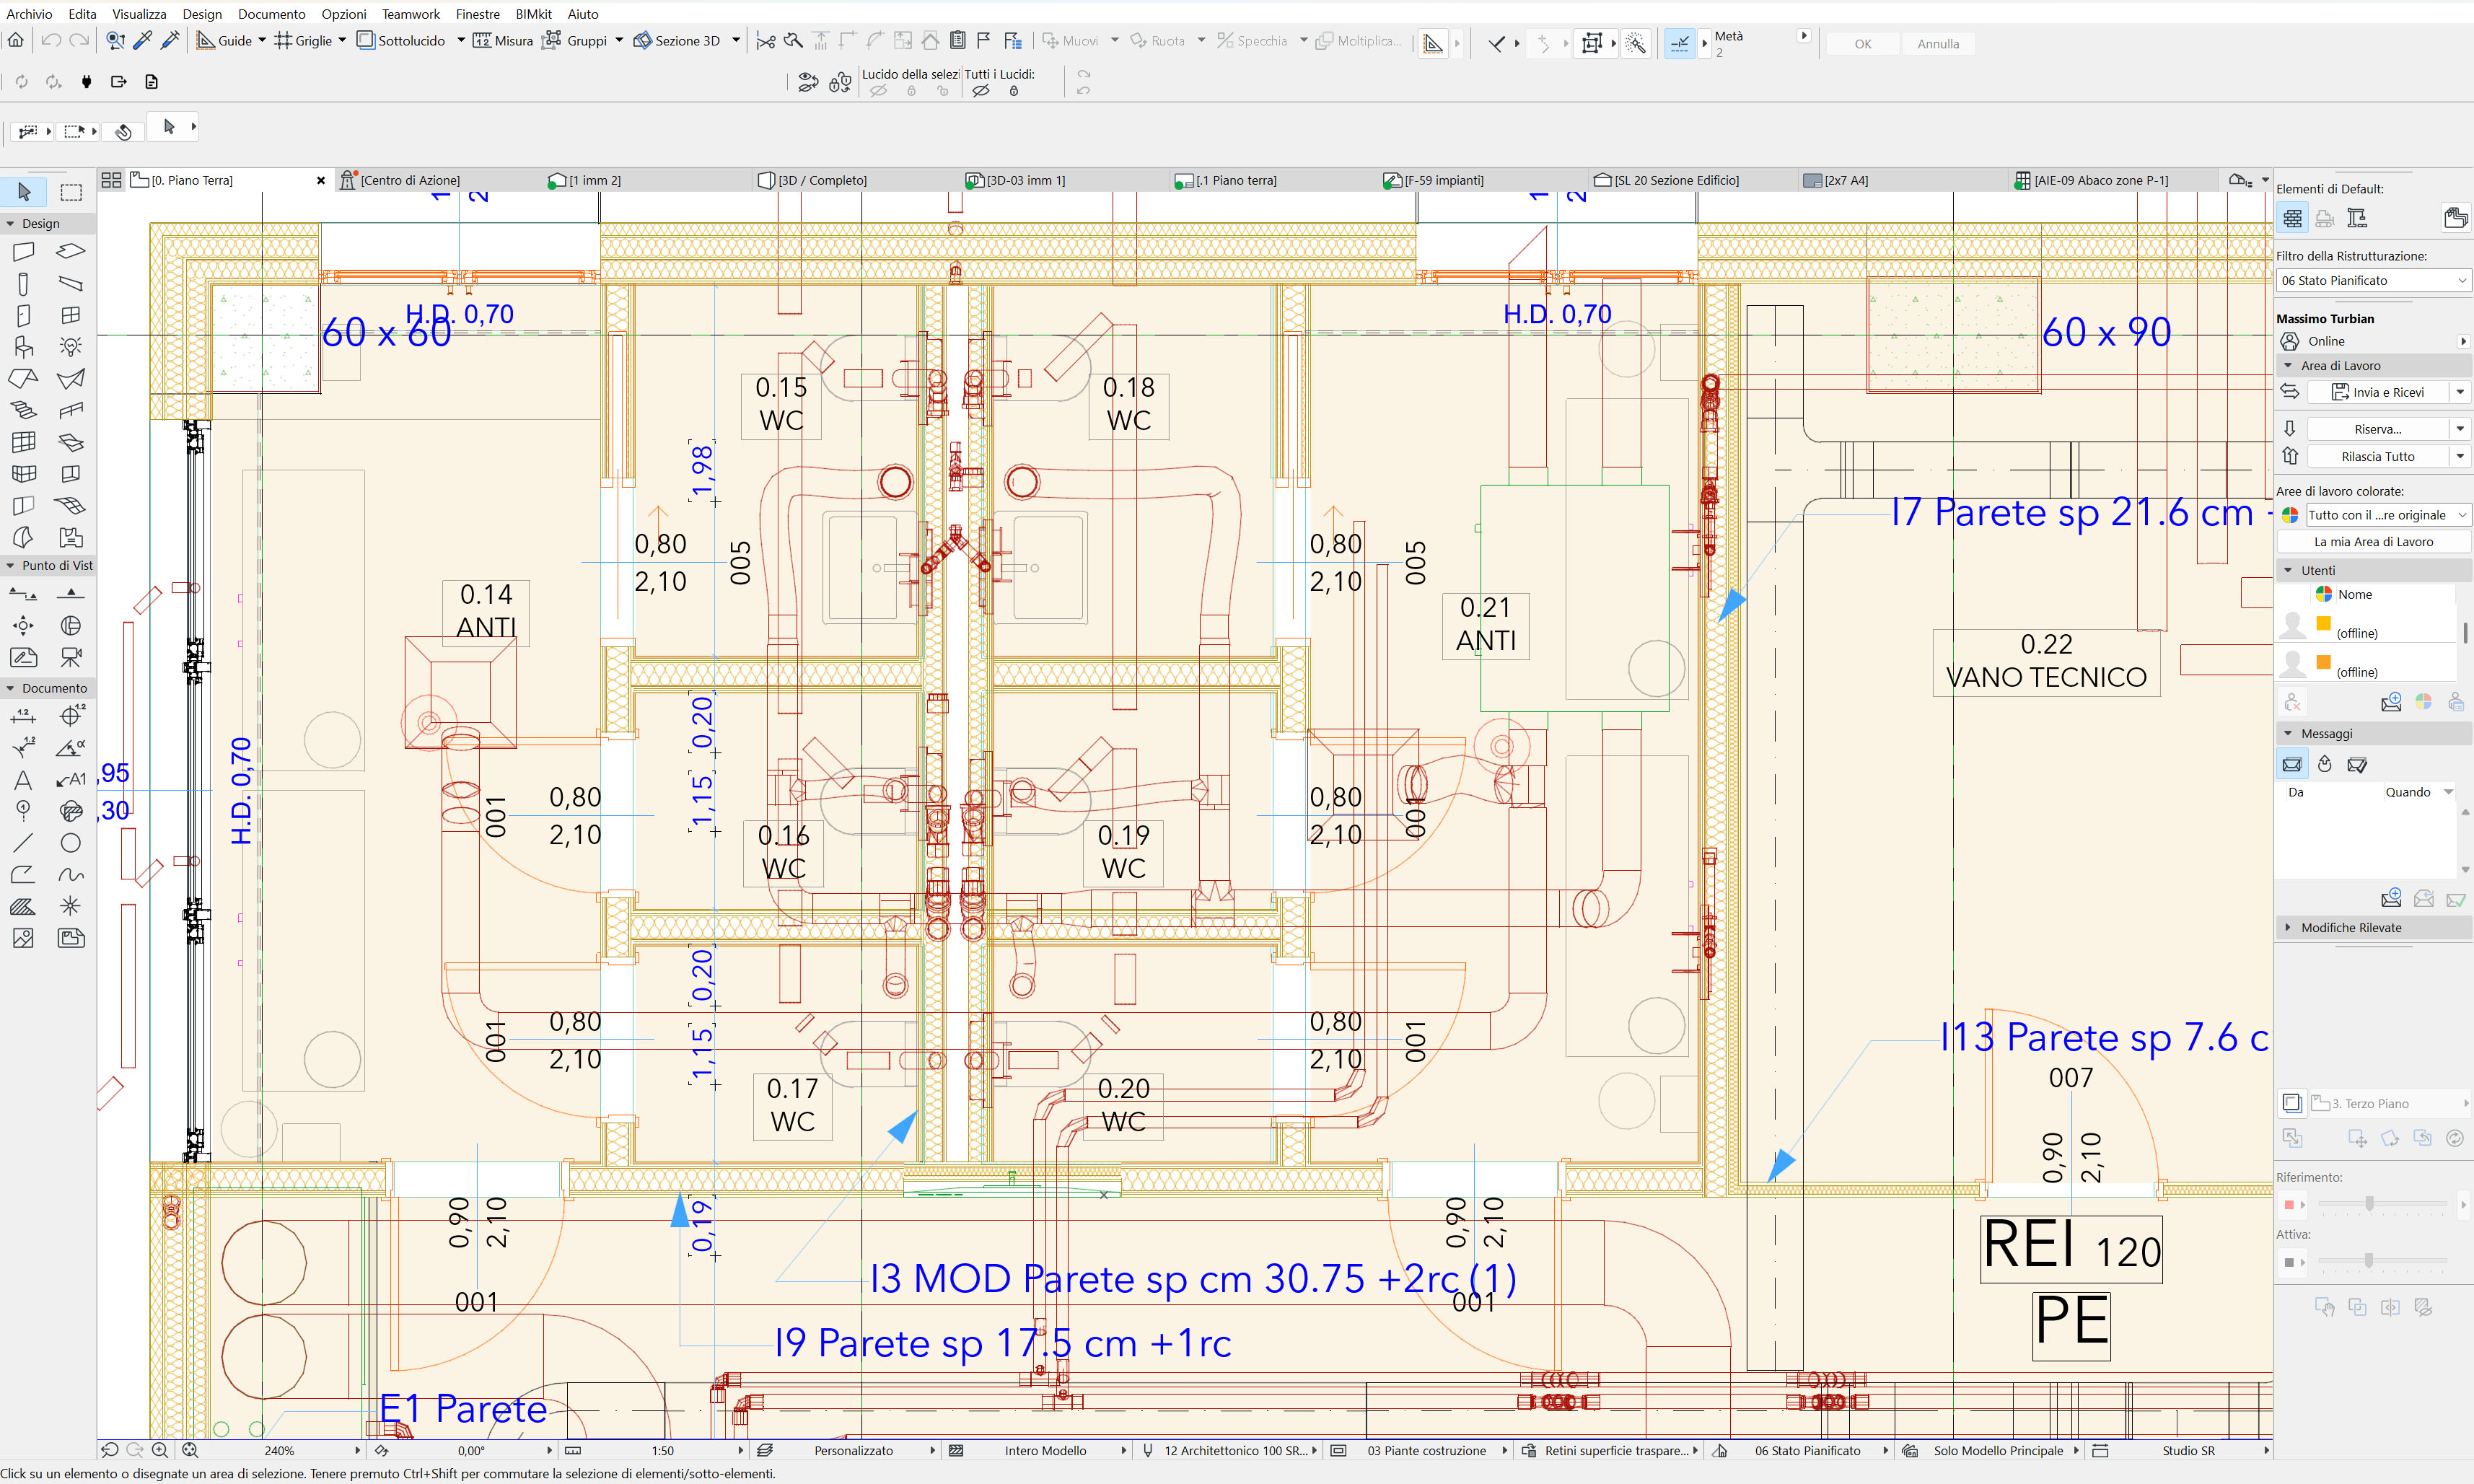Toggle Sottolucido trace reference
Image resolution: width=2474 pixels, height=1484 pixels.
coord(401,41)
